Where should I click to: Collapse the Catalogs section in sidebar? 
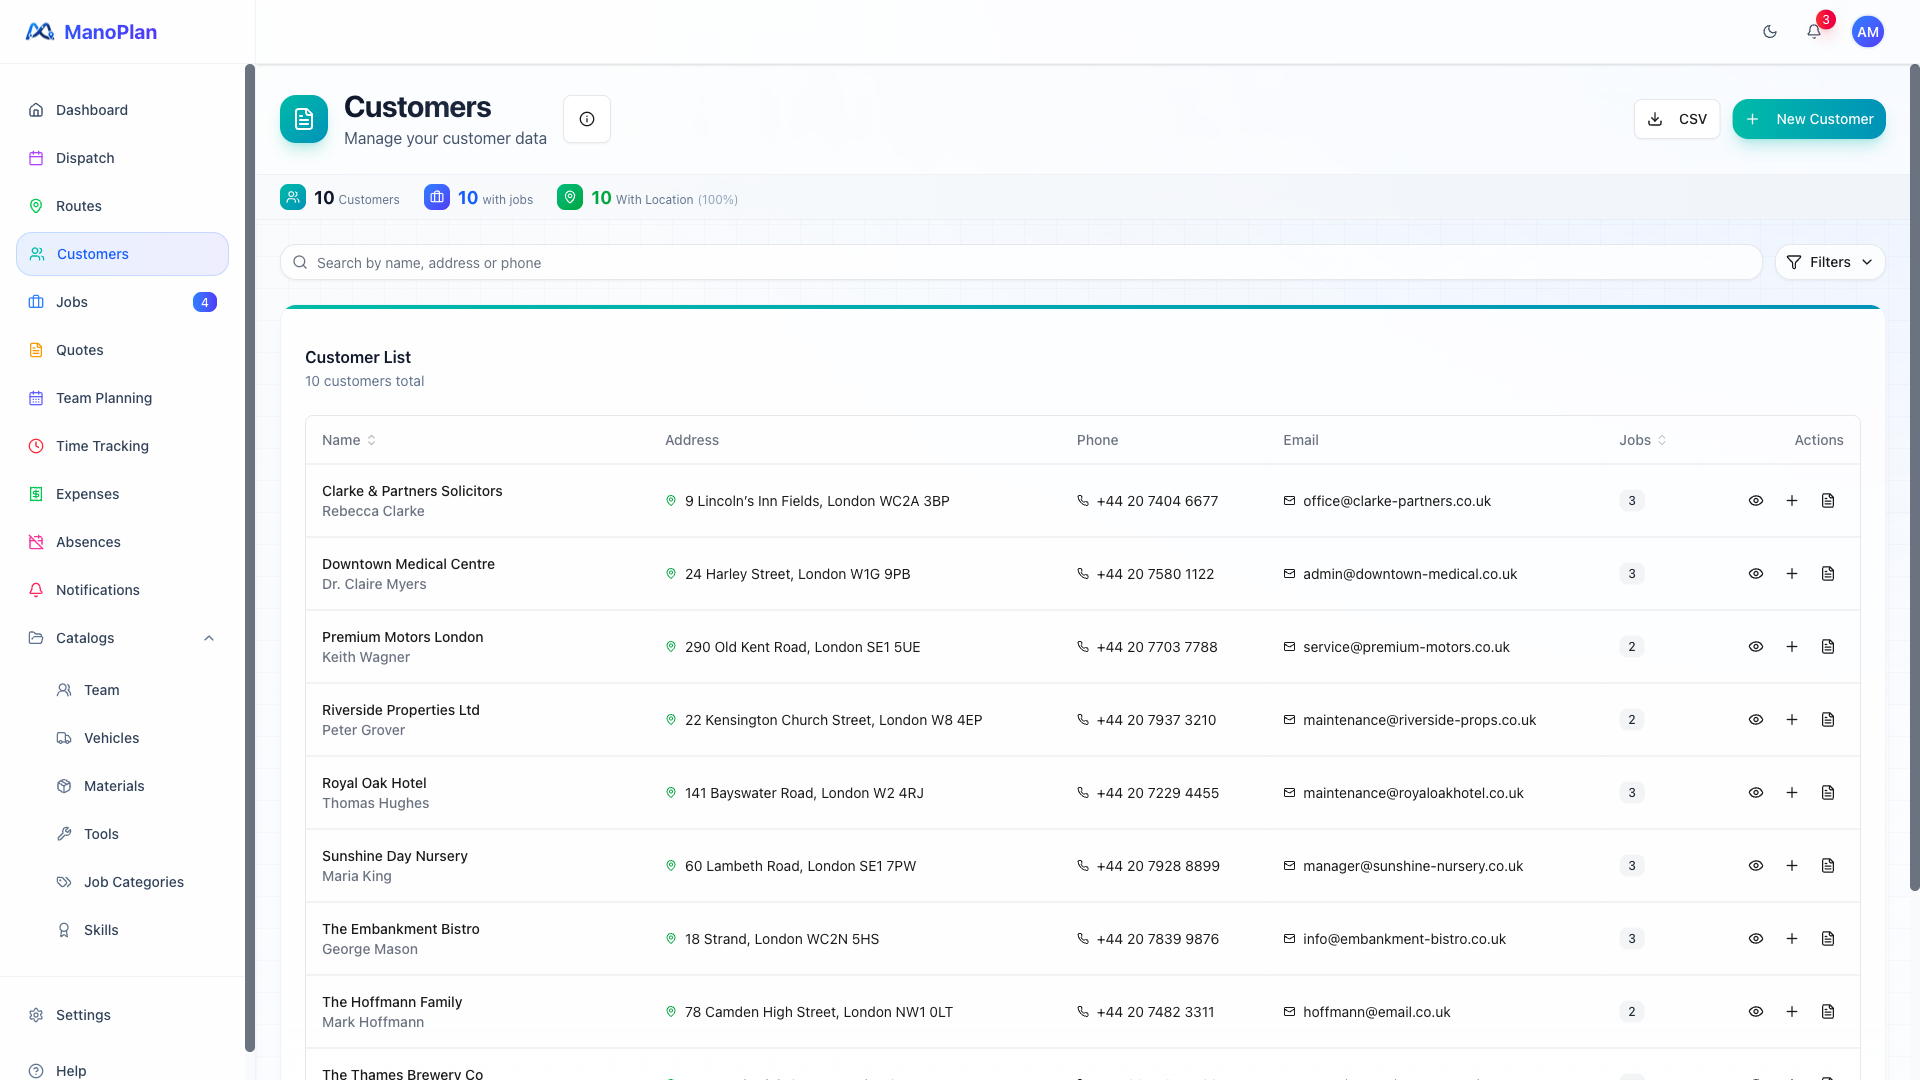209,638
